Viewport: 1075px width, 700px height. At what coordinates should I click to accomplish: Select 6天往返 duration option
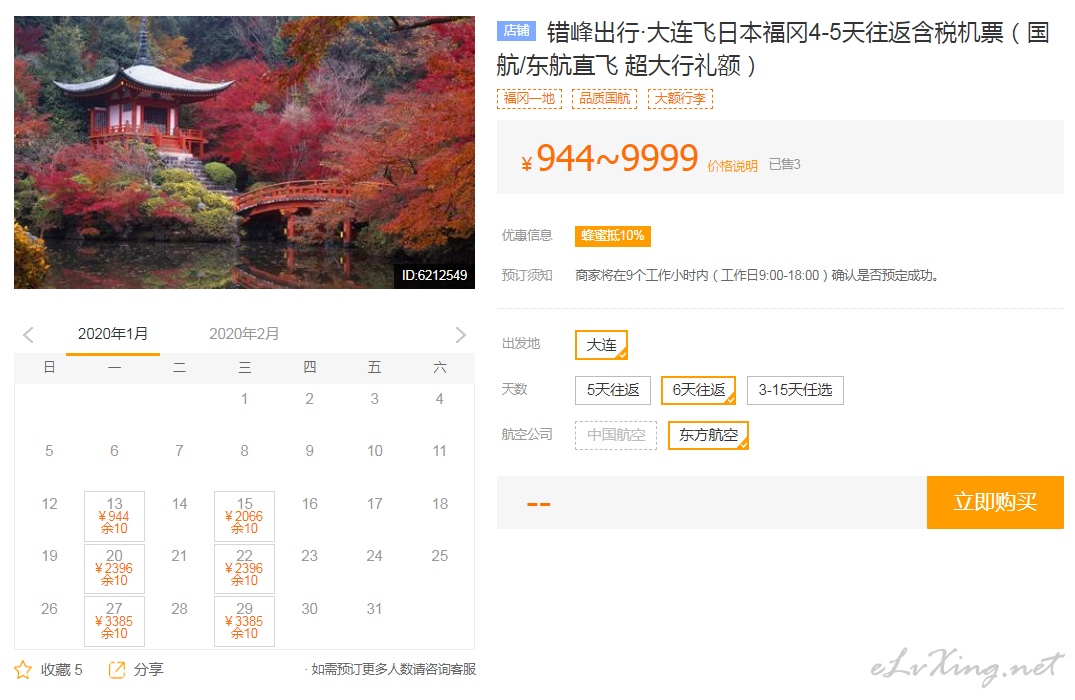pyautogui.click(x=699, y=390)
